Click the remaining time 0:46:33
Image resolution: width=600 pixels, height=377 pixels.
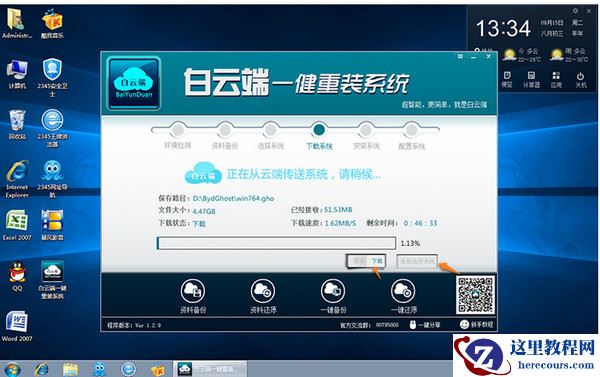click(420, 223)
